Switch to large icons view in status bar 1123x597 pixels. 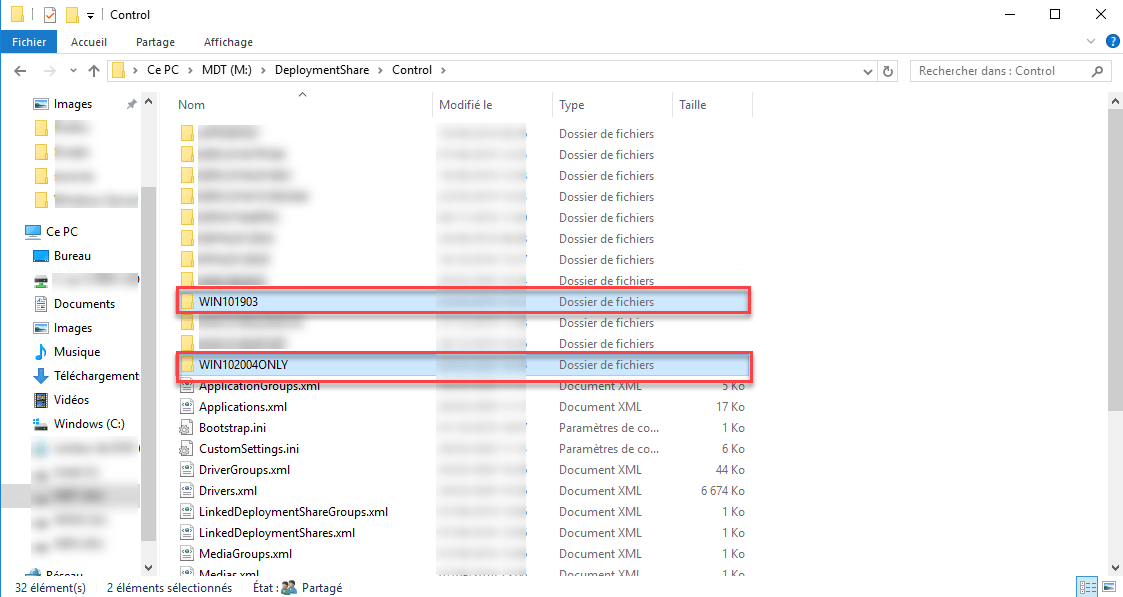pos(1109,586)
